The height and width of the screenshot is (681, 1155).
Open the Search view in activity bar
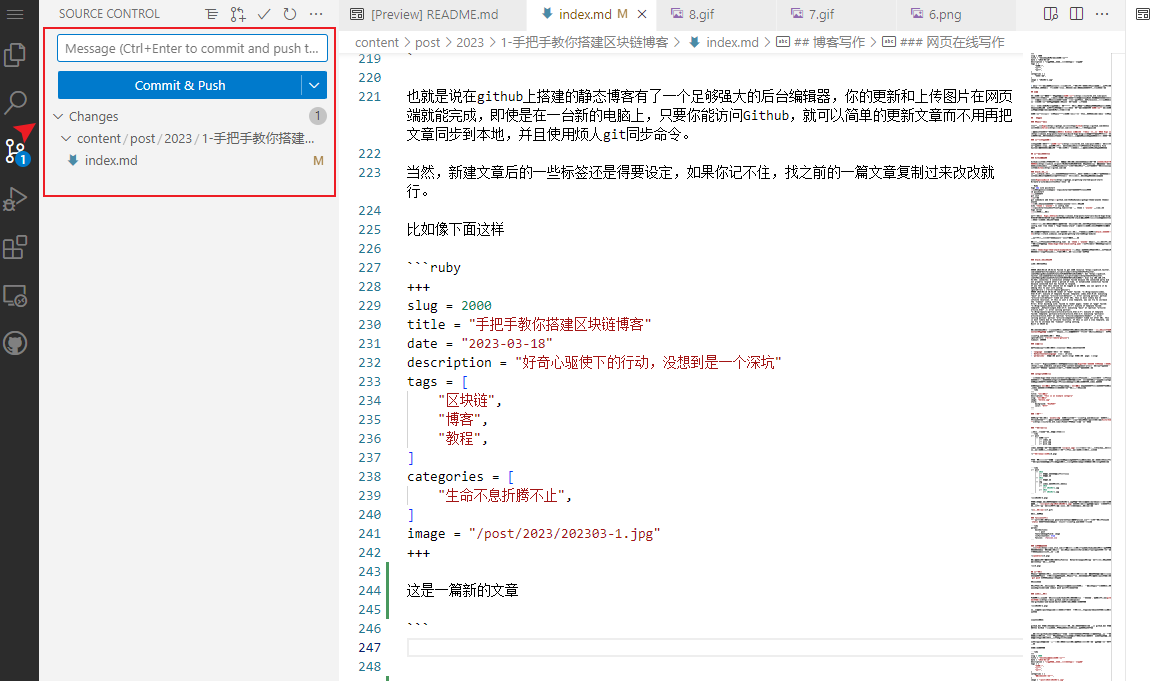pos(15,102)
